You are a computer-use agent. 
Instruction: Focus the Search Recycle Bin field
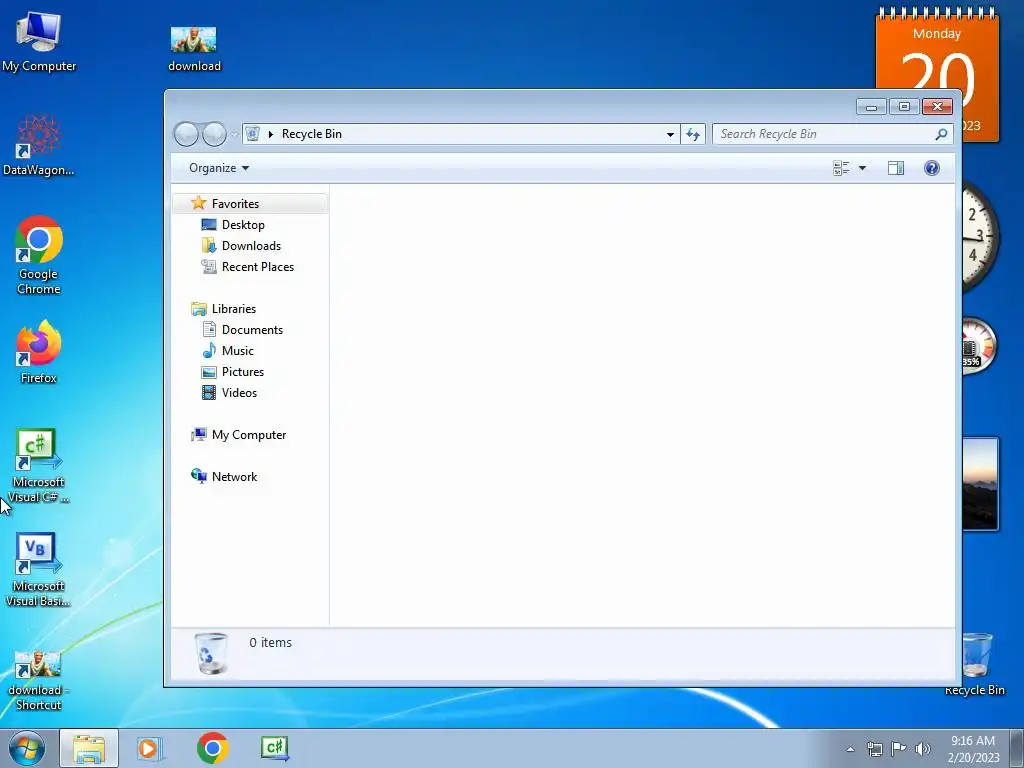(824, 135)
